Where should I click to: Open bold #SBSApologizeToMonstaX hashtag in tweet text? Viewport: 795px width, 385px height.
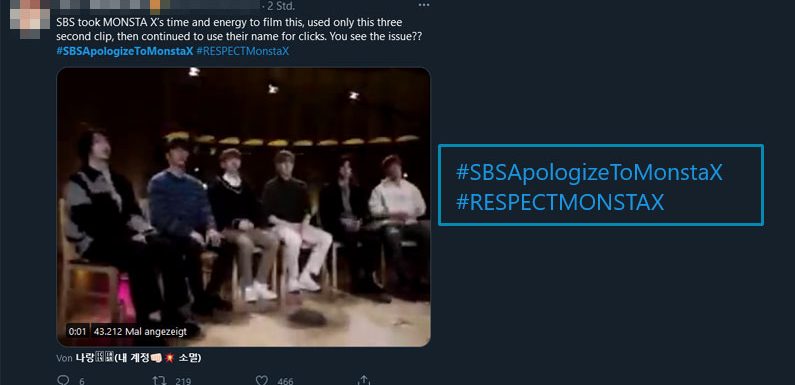(125, 51)
